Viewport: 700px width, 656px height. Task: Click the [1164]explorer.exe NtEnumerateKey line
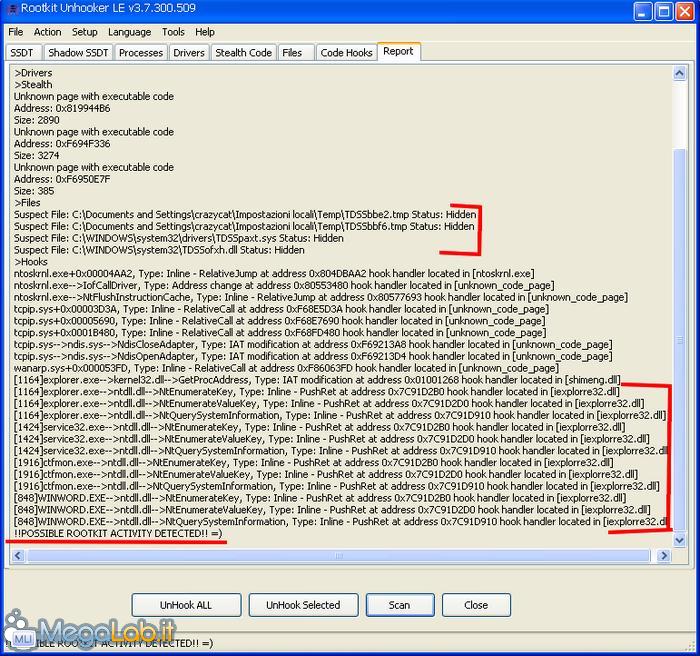coord(317,392)
